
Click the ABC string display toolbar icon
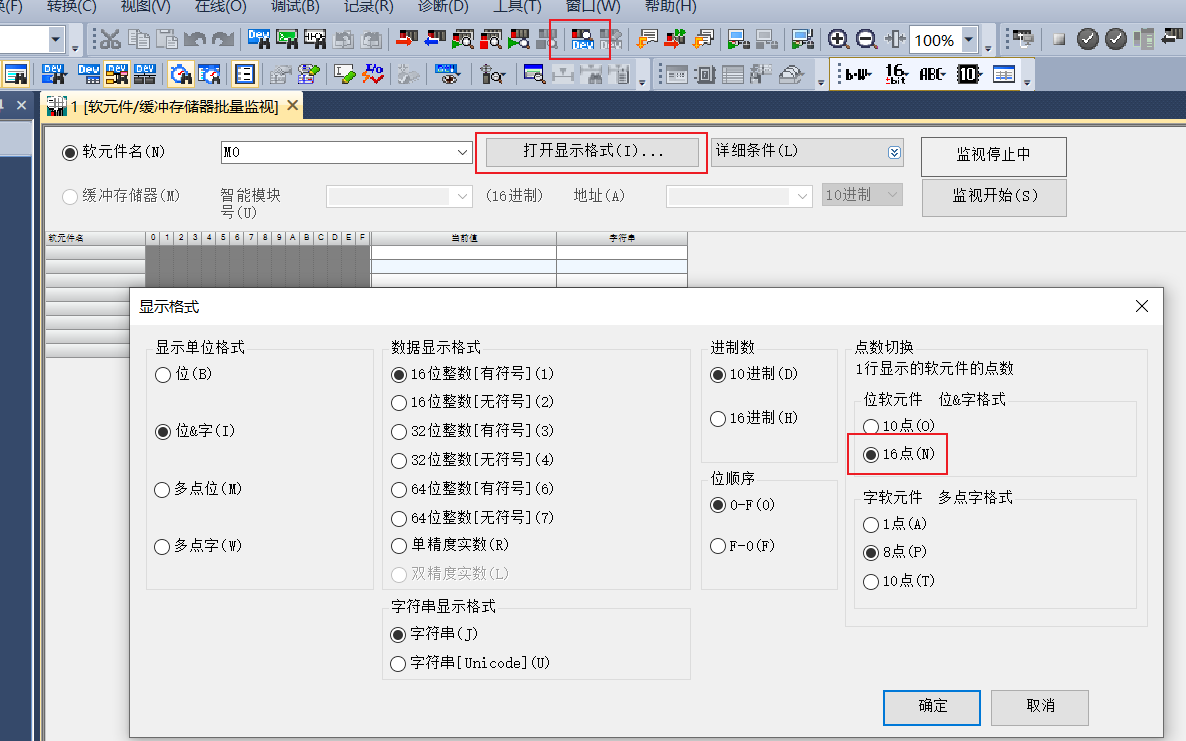pyautogui.click(x=932, y=74)
